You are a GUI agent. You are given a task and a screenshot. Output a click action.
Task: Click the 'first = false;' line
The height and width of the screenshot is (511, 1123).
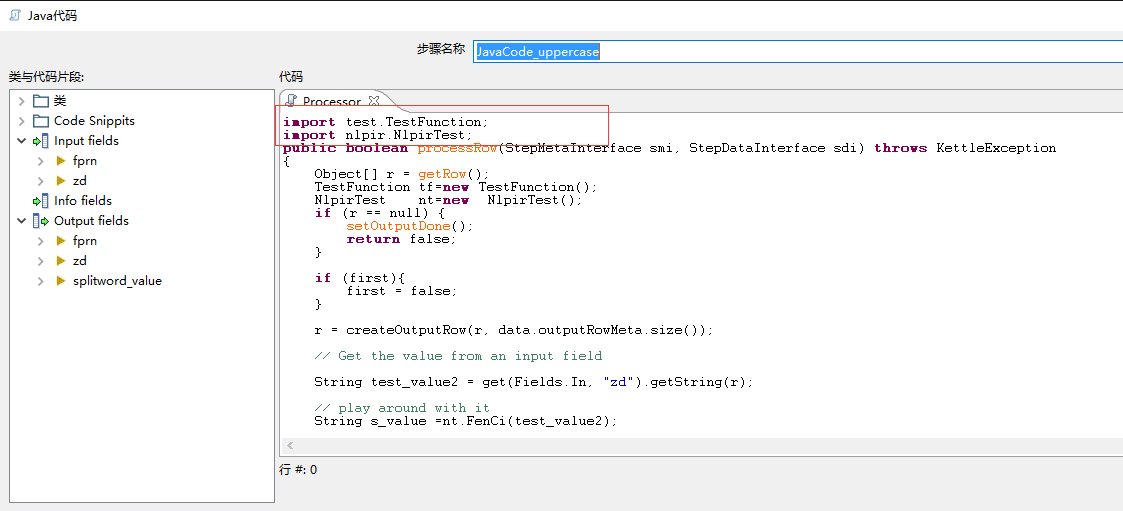(x=402, y=291)
